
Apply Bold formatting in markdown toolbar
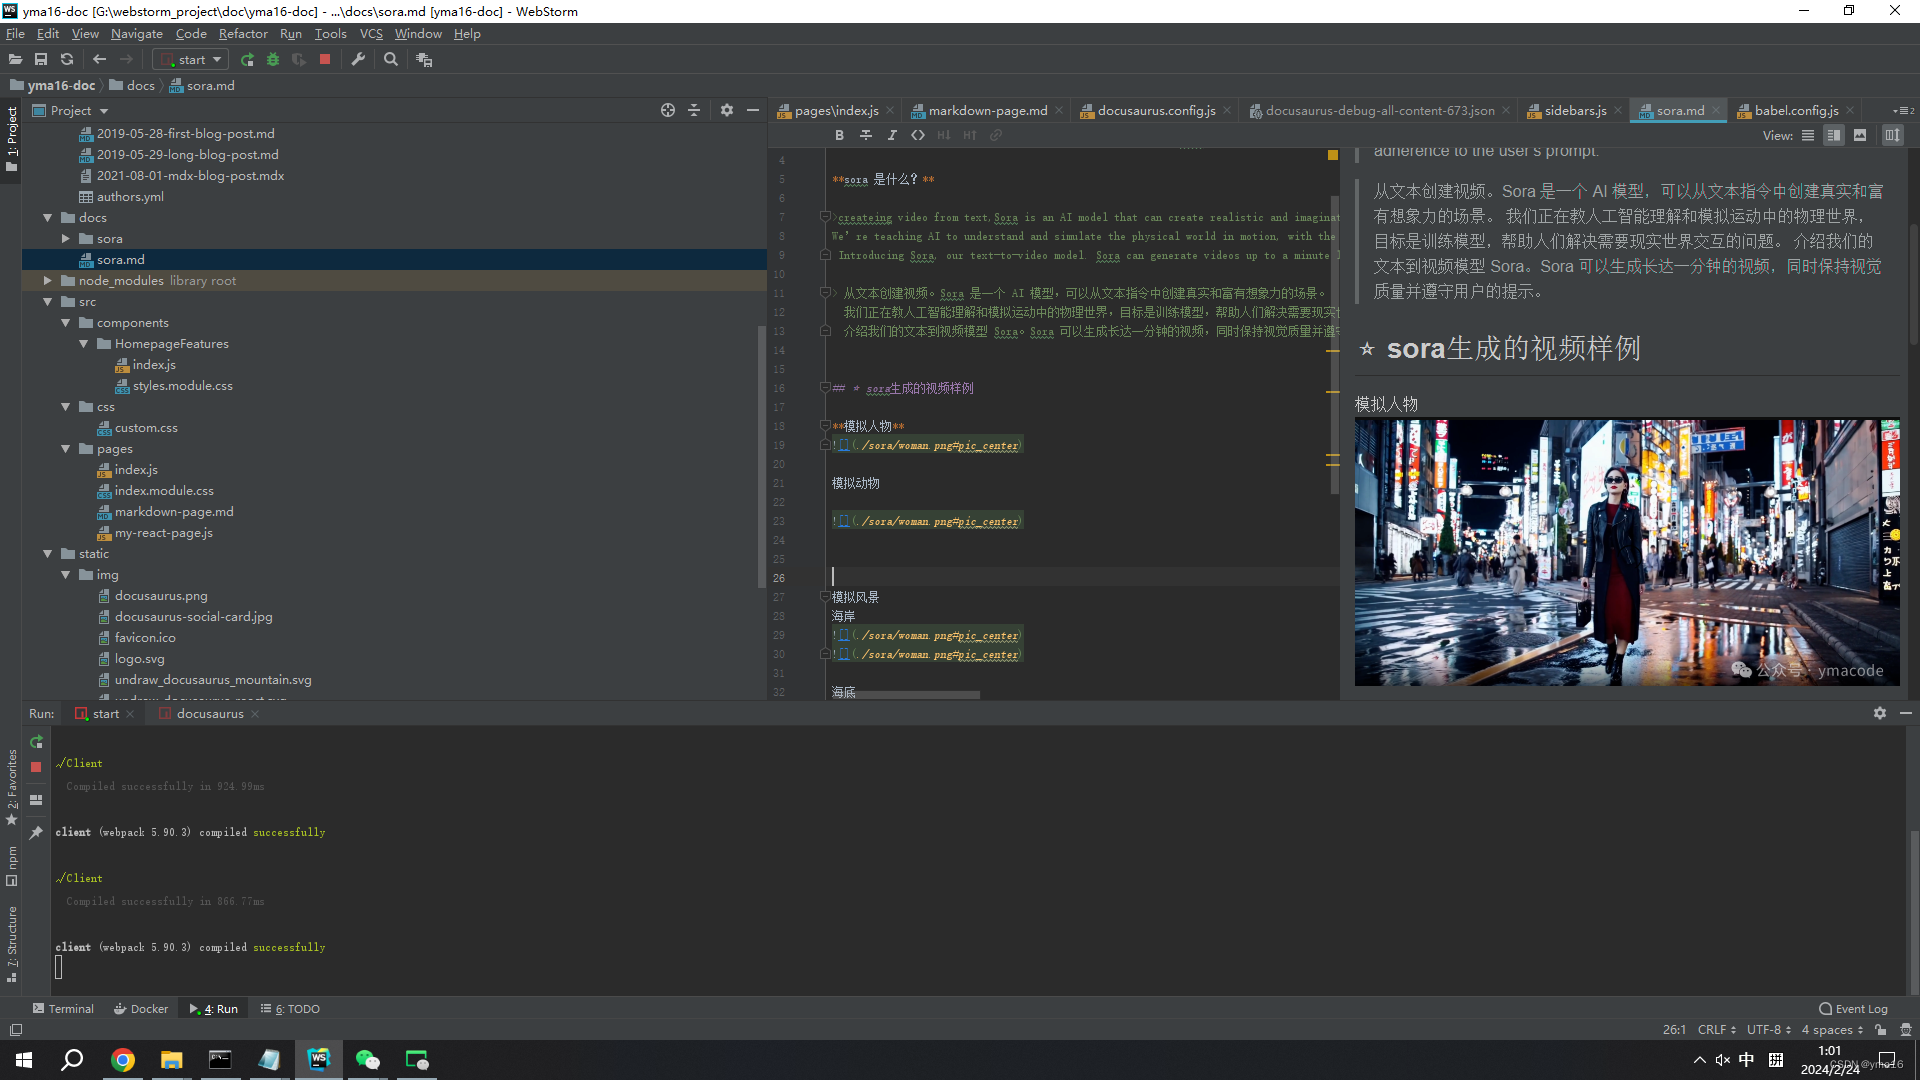click(840, 135)
